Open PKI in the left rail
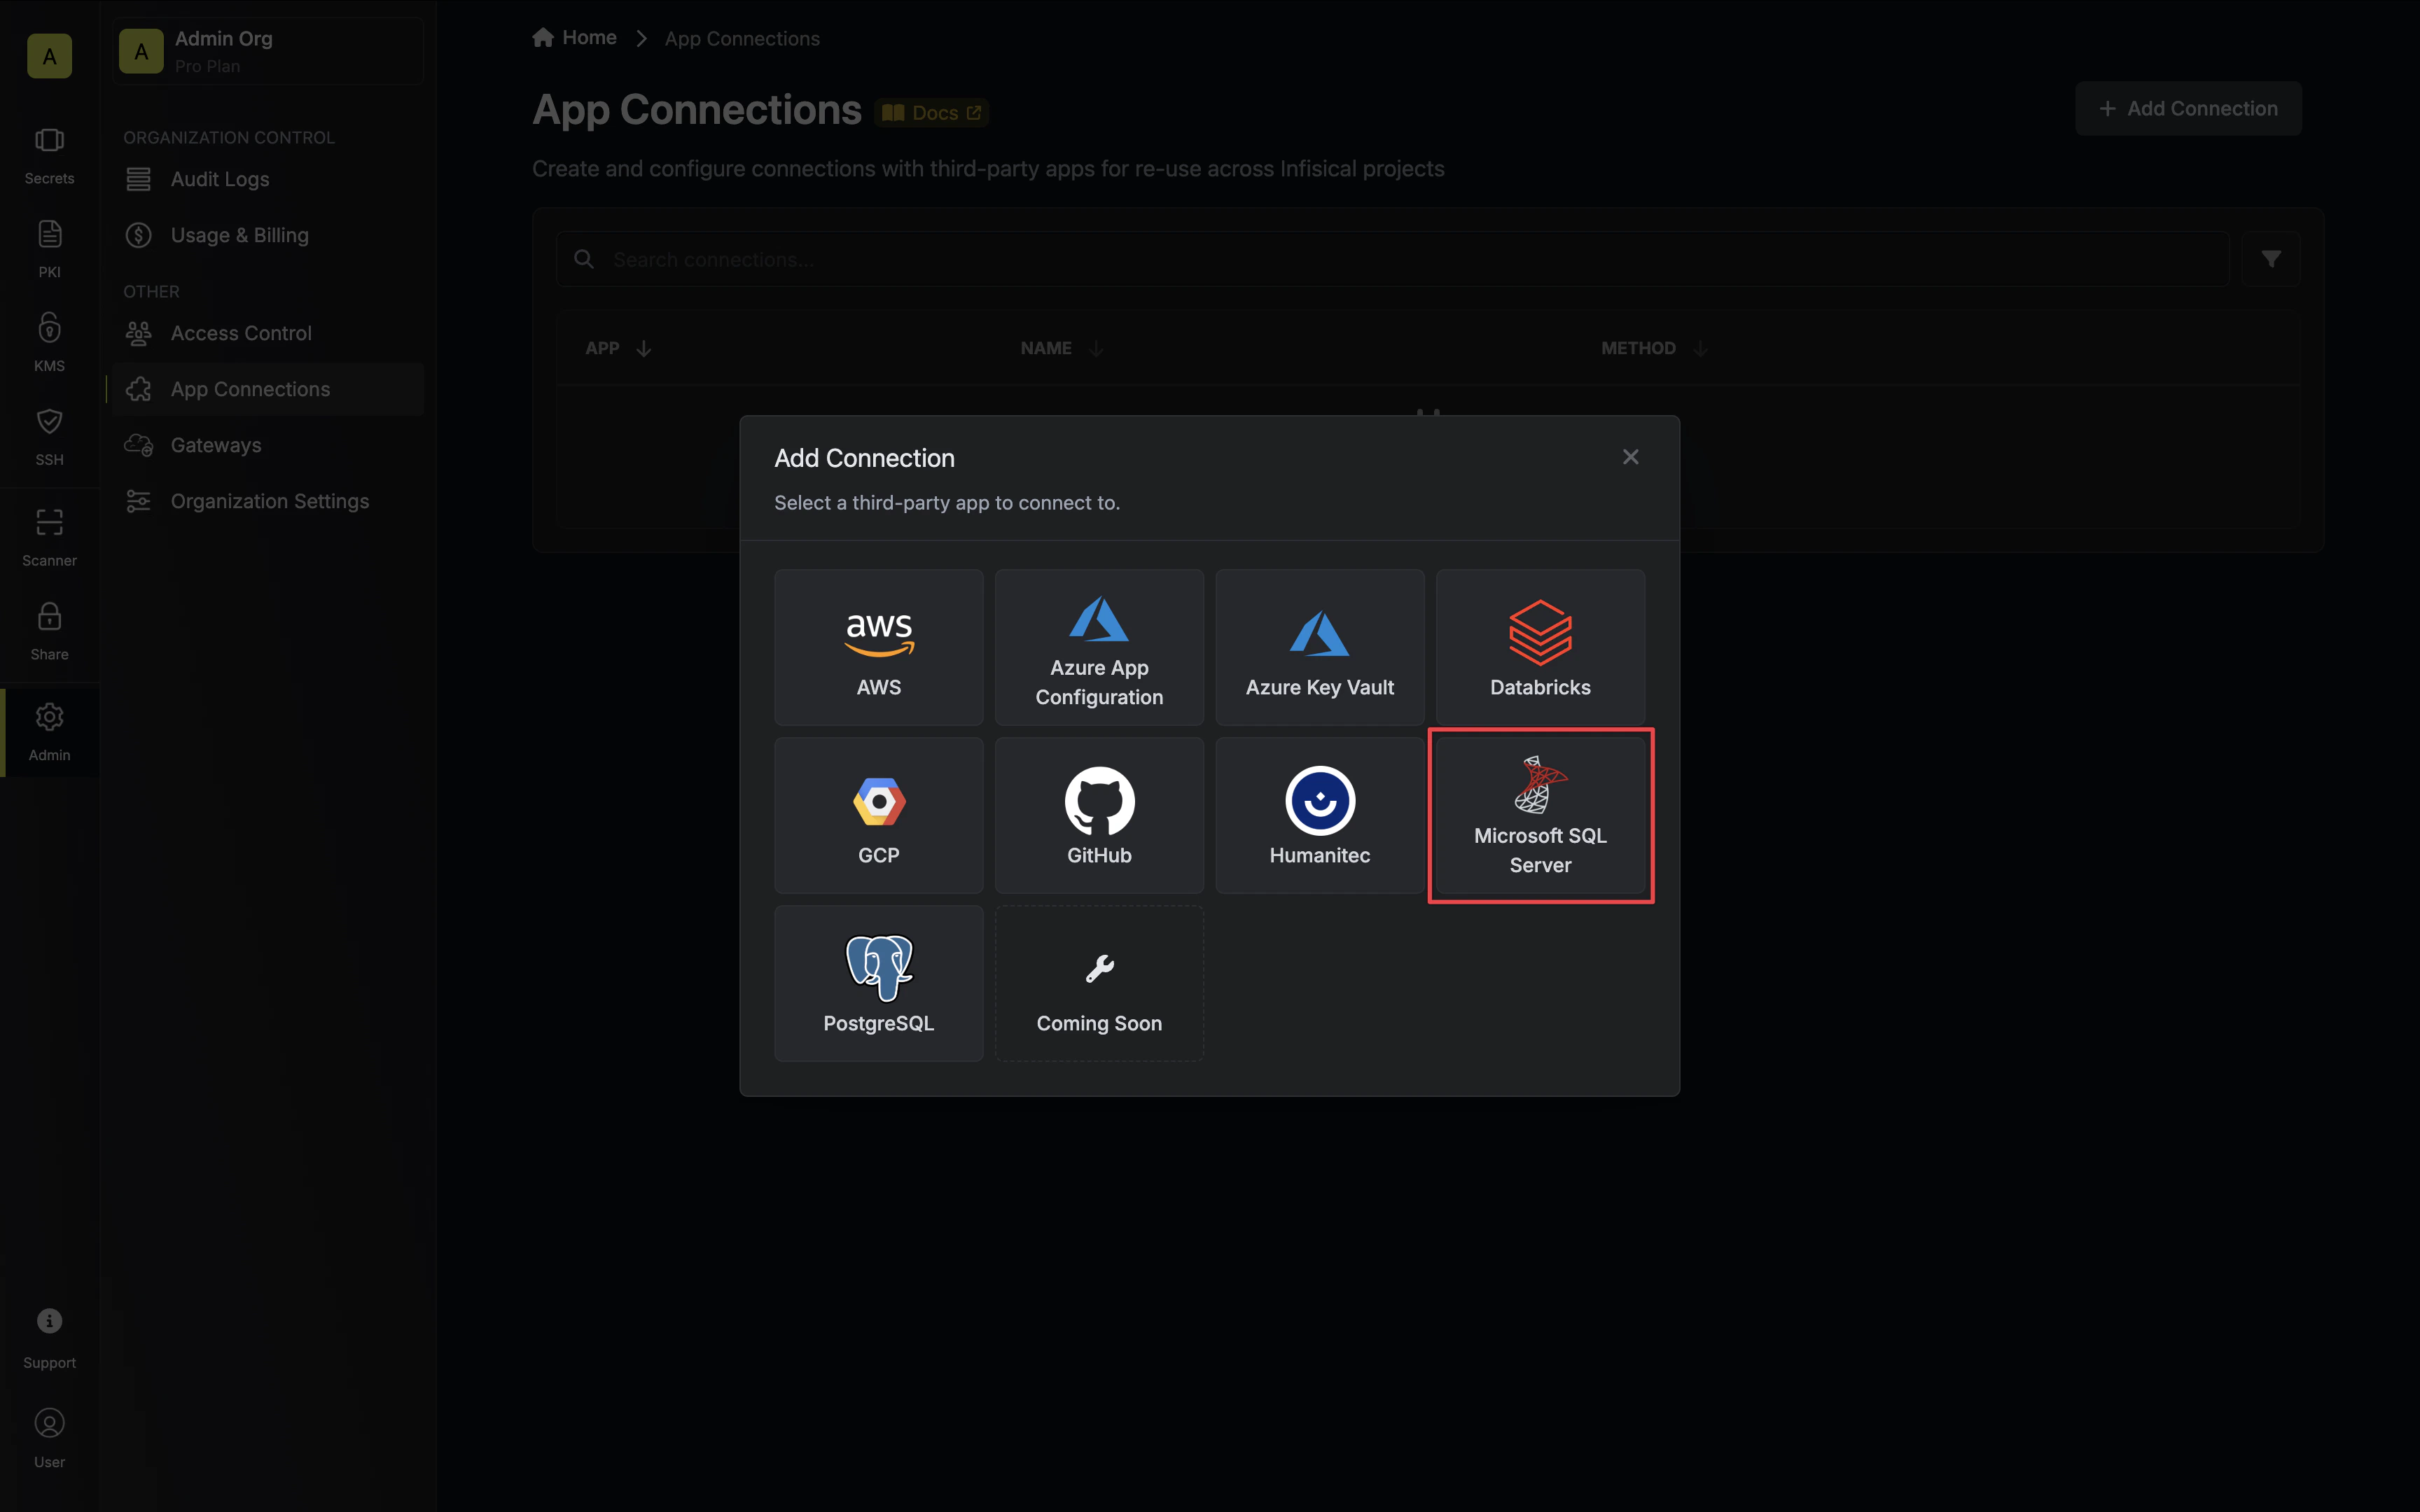Screen dimensions: 2420x1512 click(49, 250)
